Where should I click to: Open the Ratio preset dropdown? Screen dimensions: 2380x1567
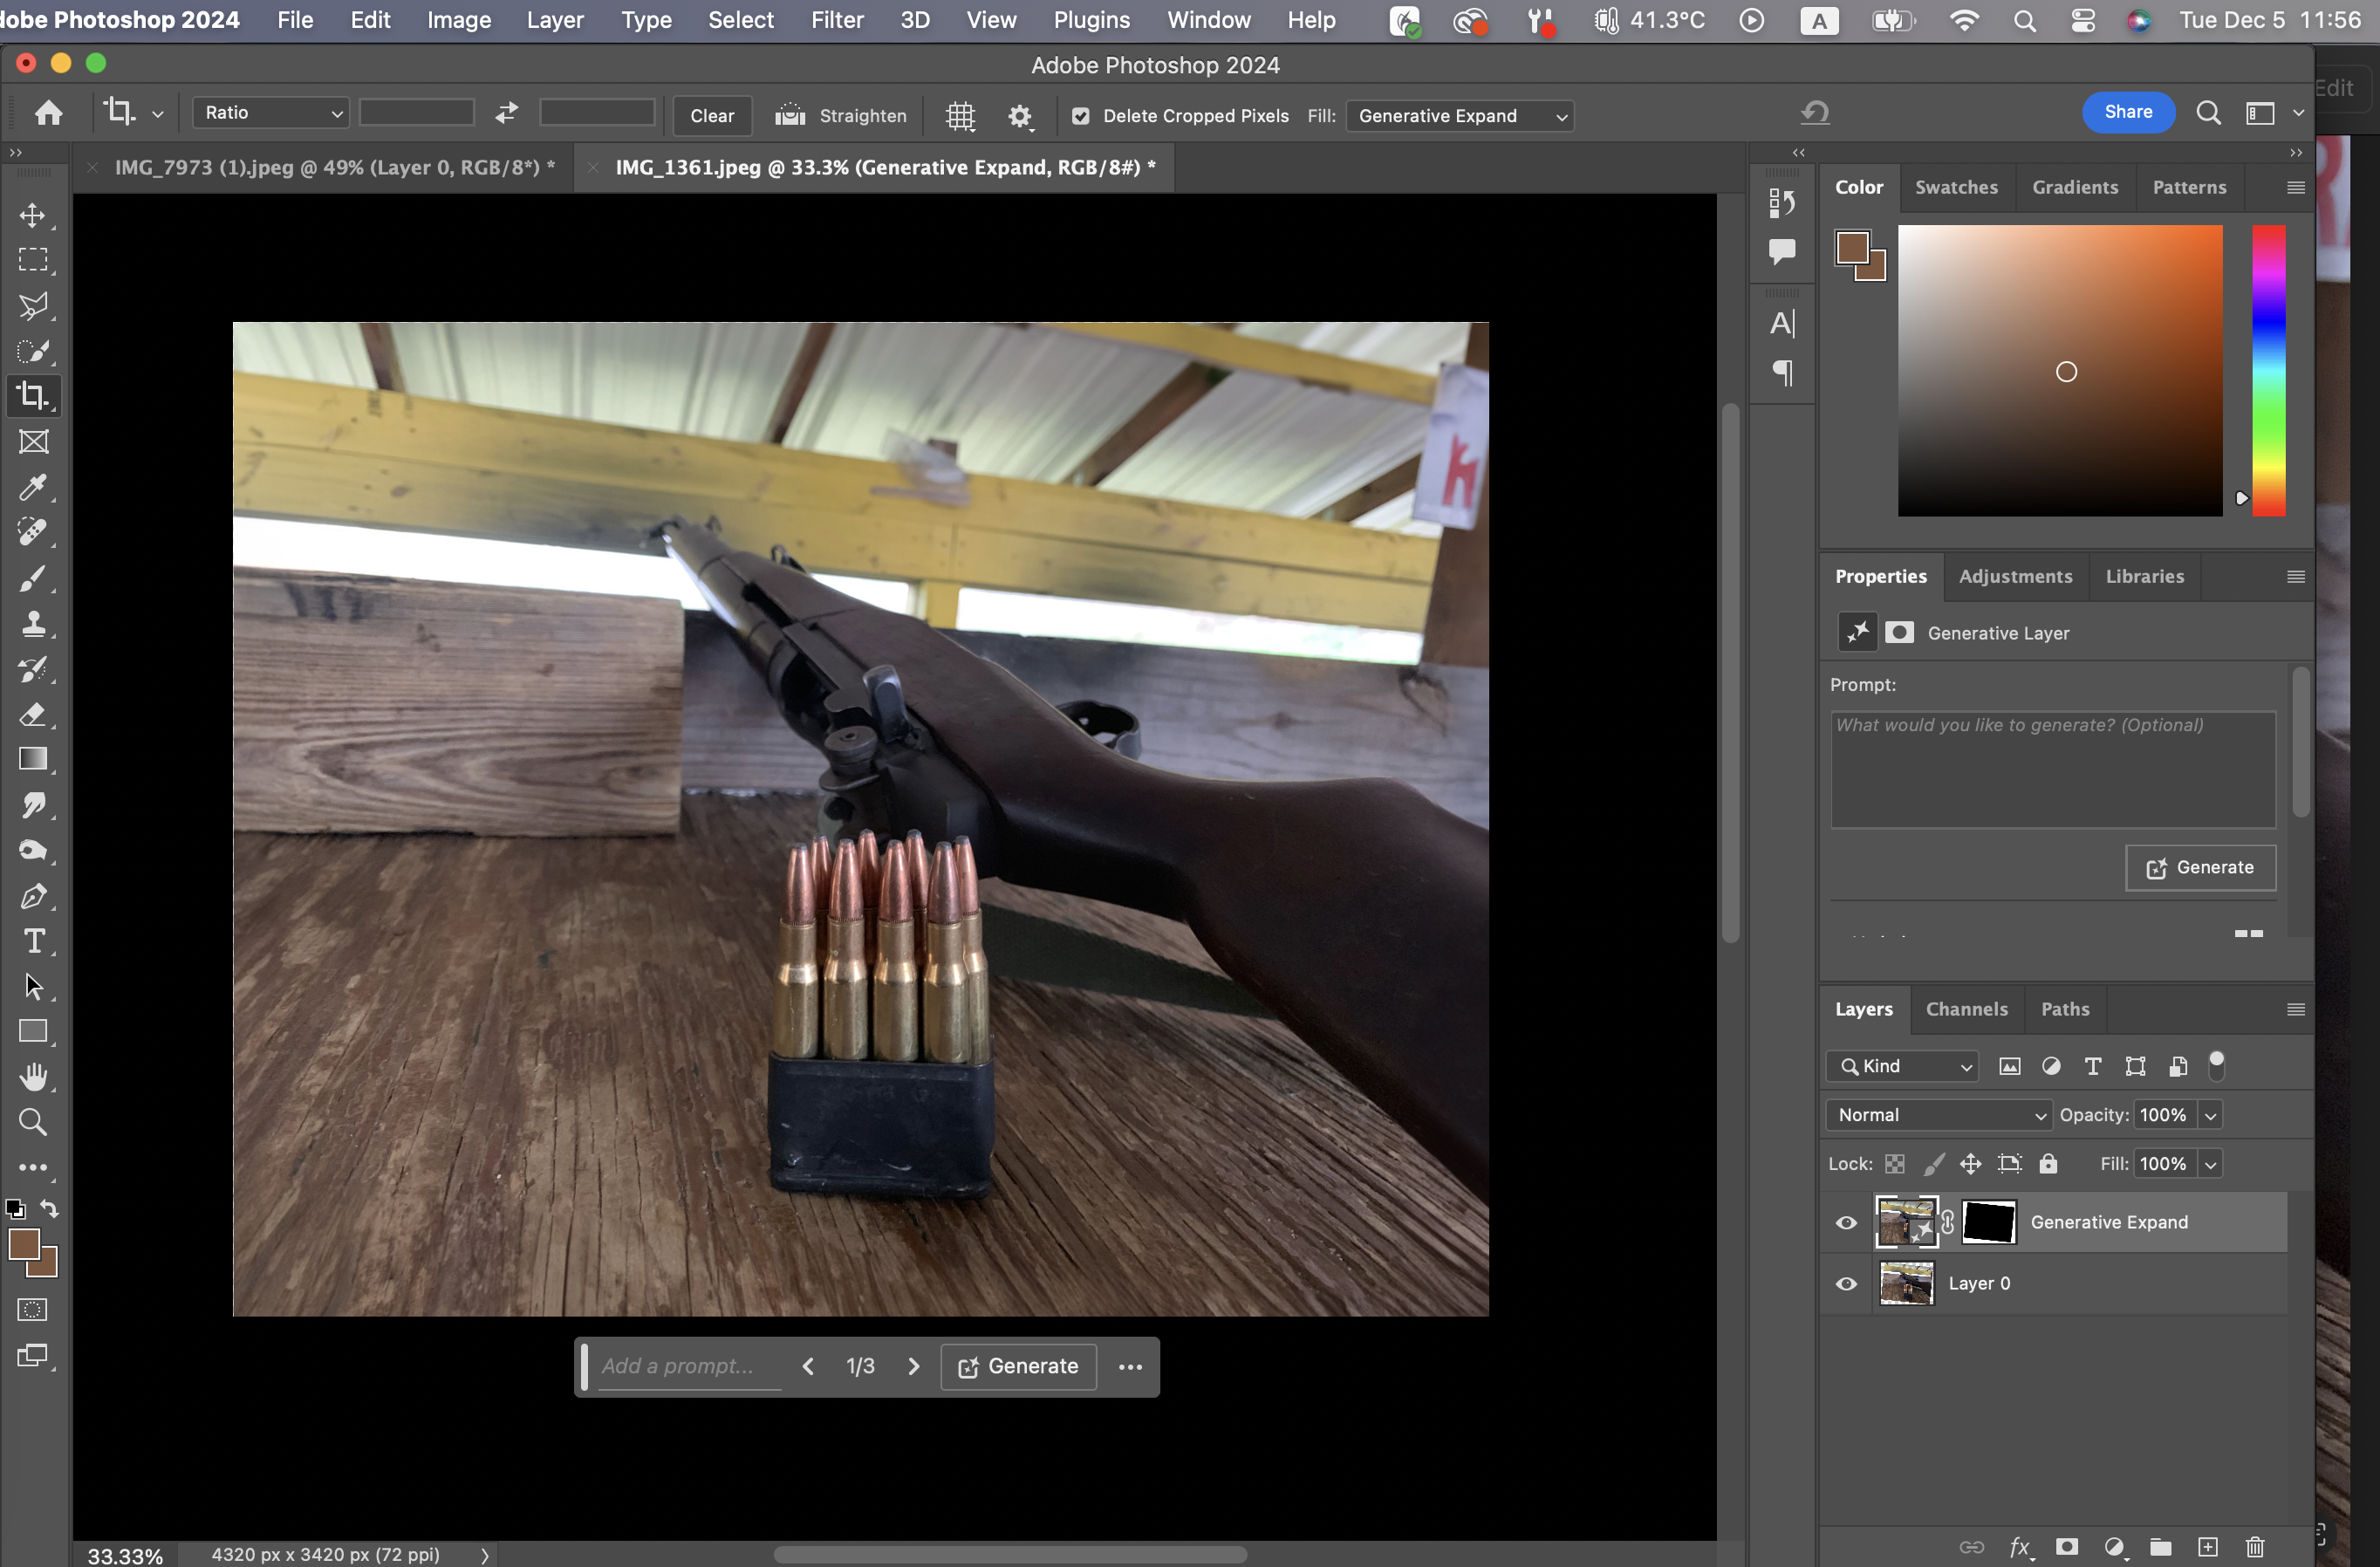coord(271,113)
